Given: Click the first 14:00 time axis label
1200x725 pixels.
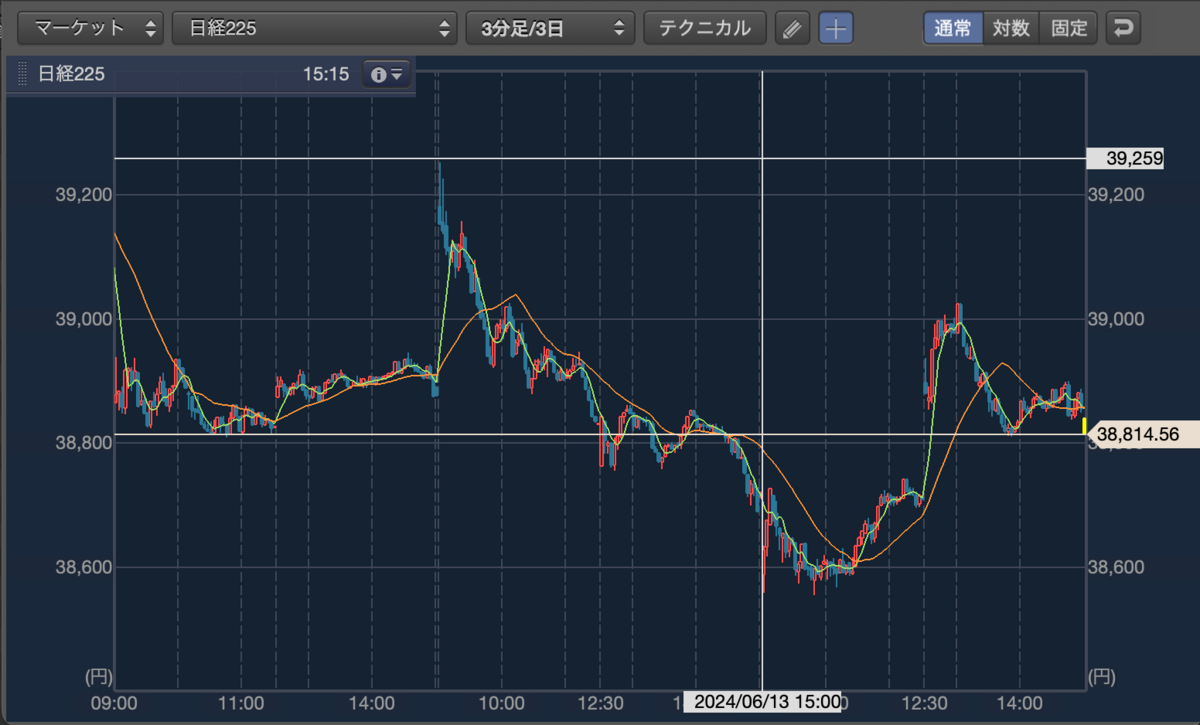Looking at the screenshot, I should click(x=372, y=702).
